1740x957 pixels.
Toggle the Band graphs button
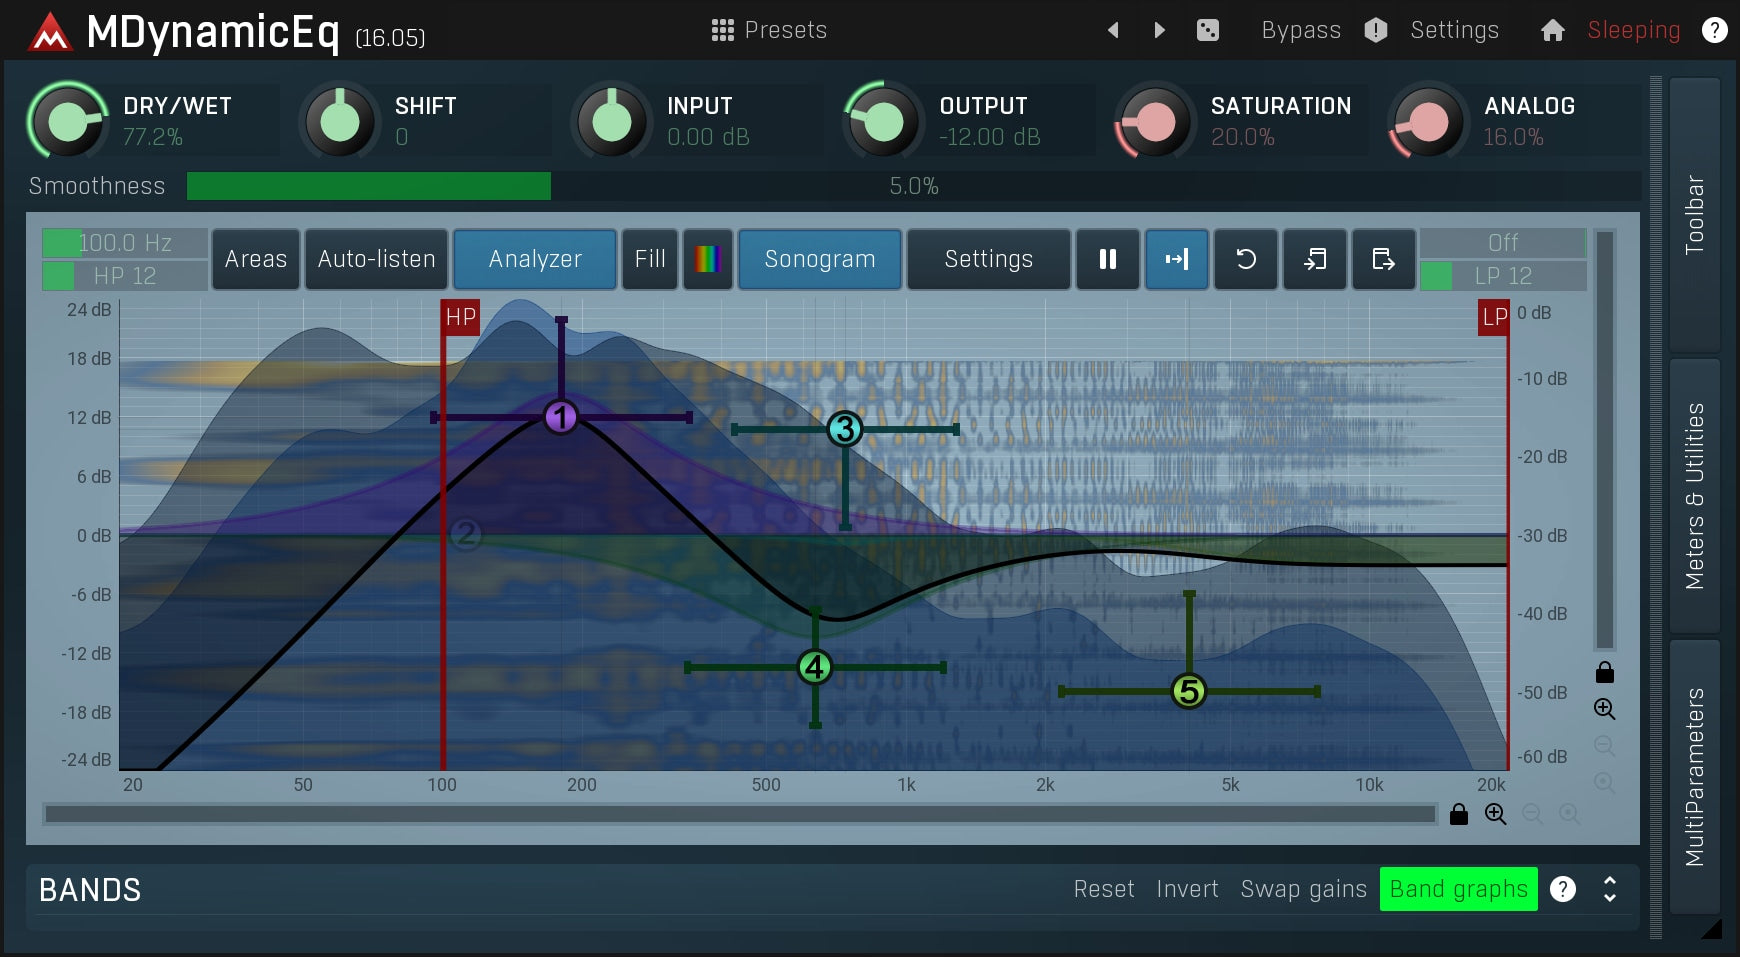tap(1458, 889)
